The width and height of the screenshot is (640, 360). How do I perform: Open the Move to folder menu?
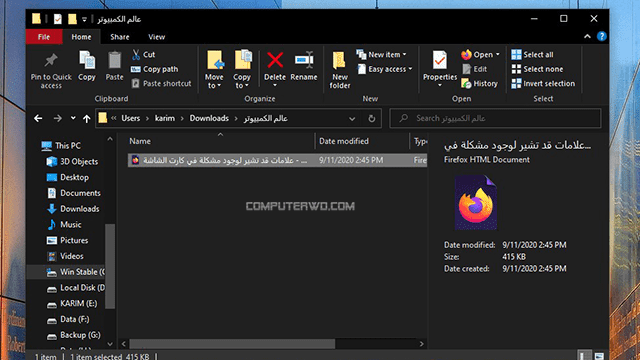coord(214,69)
